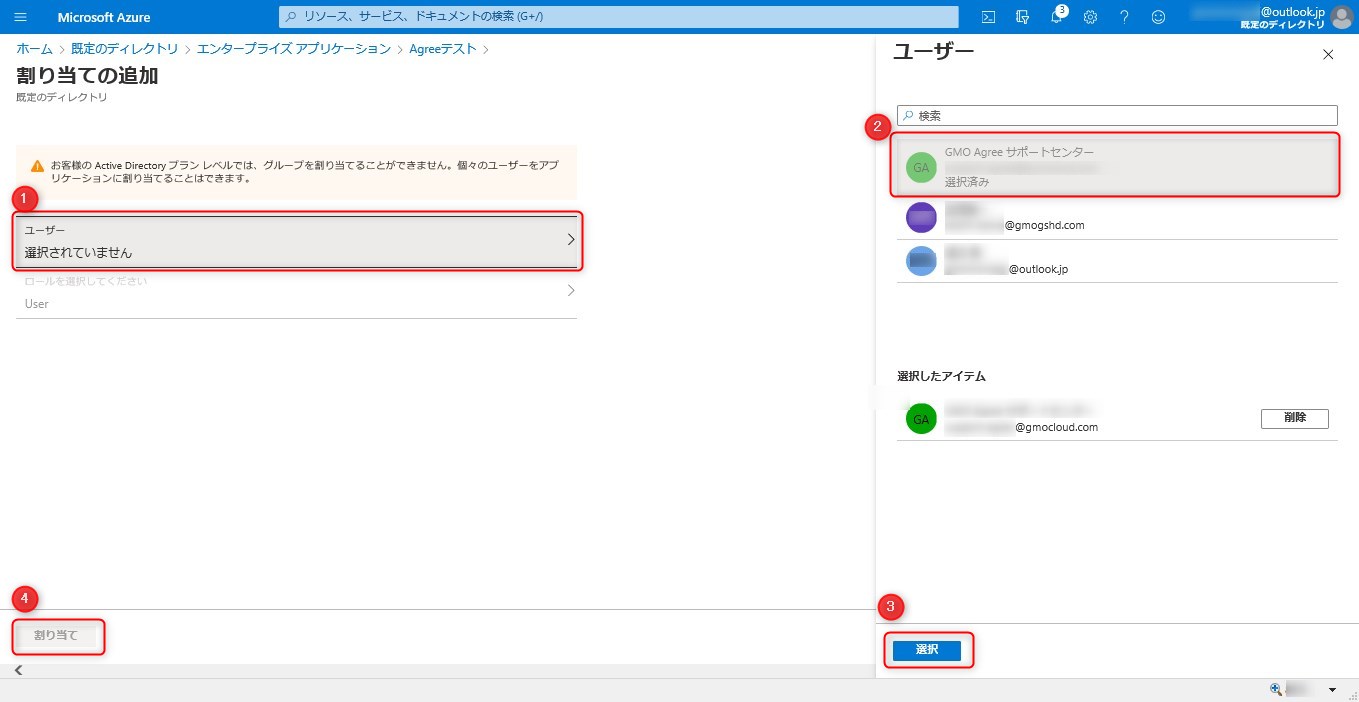This screenshot has height=702, width=1359.
Task: Click the warning triangle icon in the notice
Action: 37,165
